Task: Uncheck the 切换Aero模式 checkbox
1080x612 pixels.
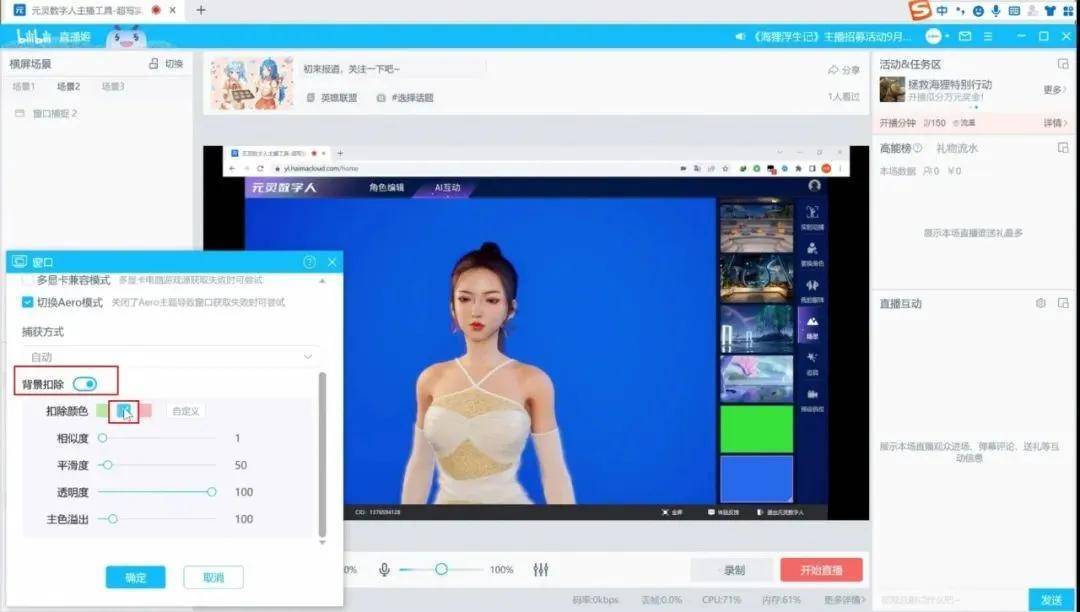Action: pos(28,302)
